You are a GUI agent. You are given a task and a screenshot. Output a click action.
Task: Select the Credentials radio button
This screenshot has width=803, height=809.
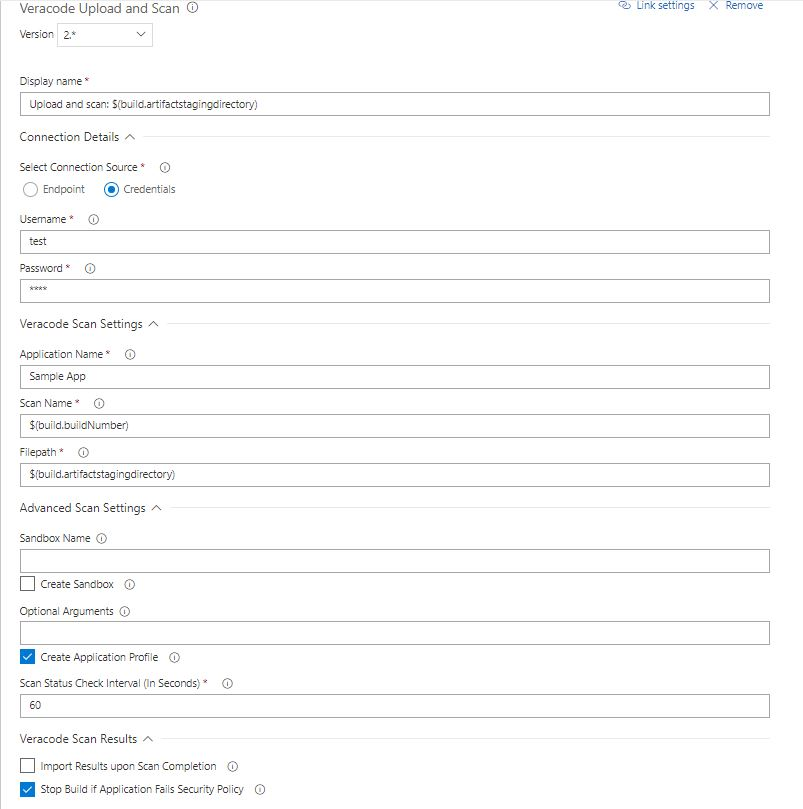click(x=111, y=189)
